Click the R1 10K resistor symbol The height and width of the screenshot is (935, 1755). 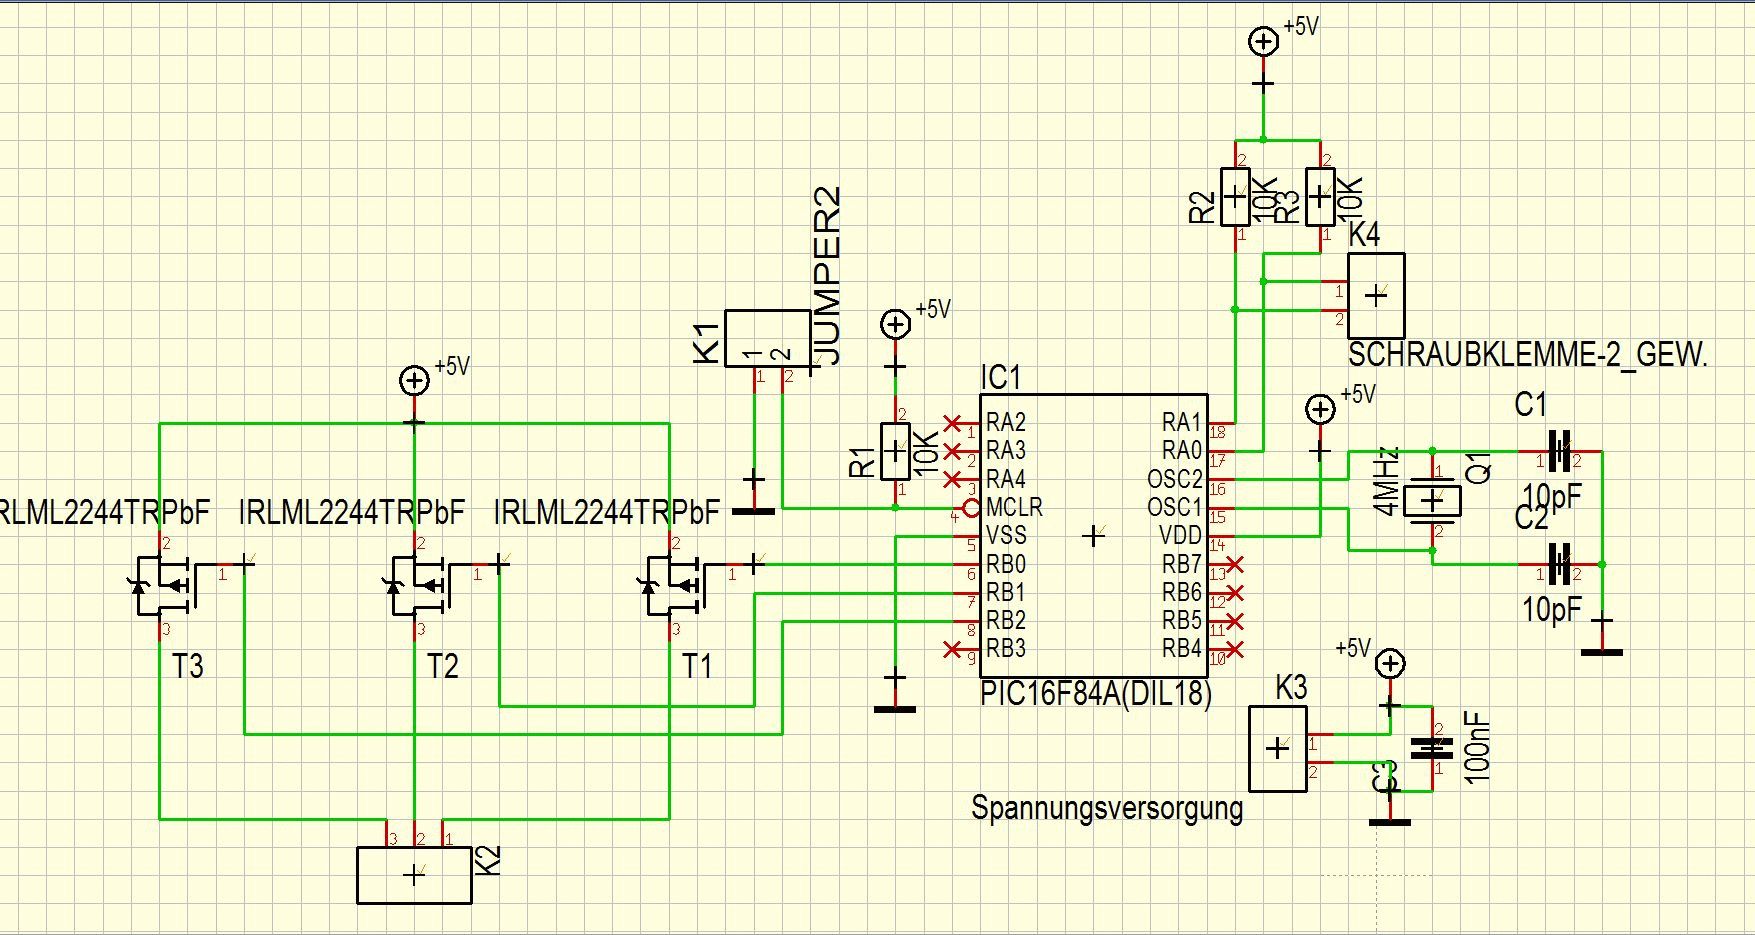click(895, 452)
